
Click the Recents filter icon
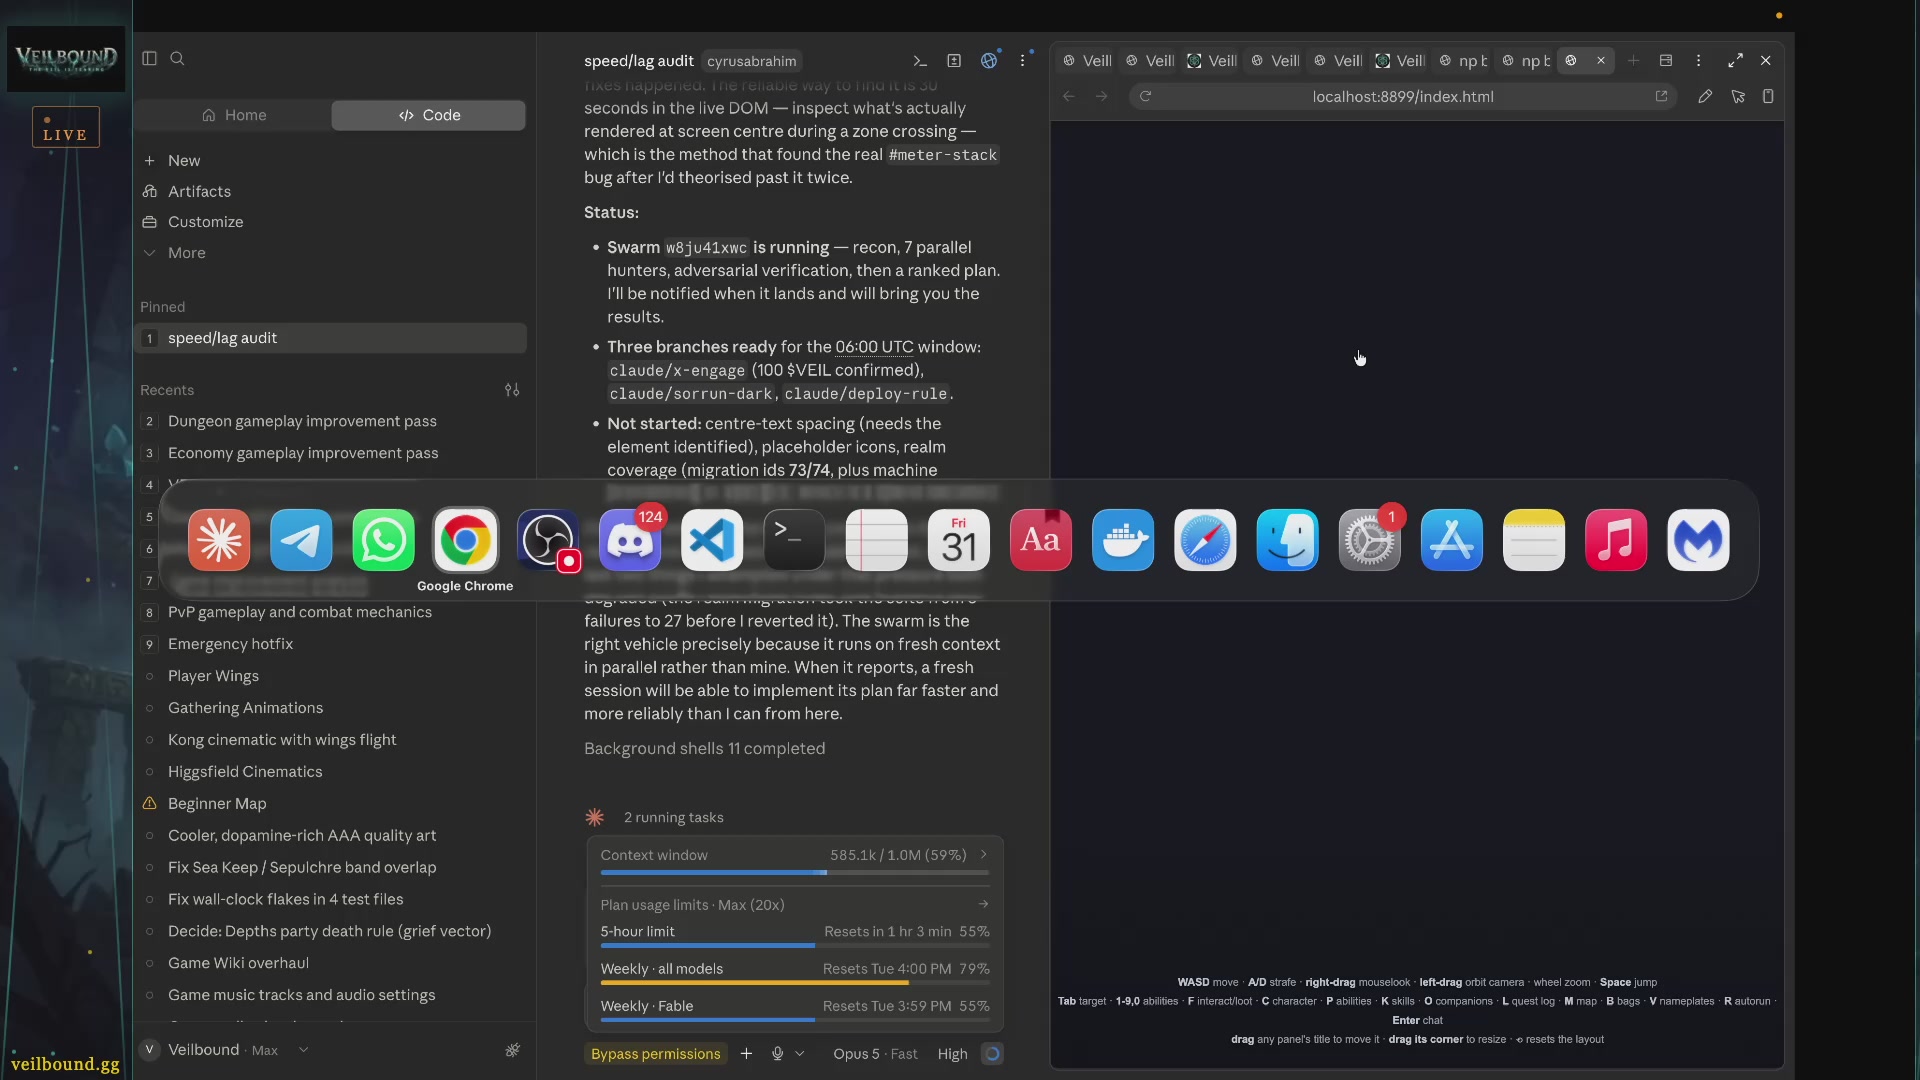[x=512, y=390]
